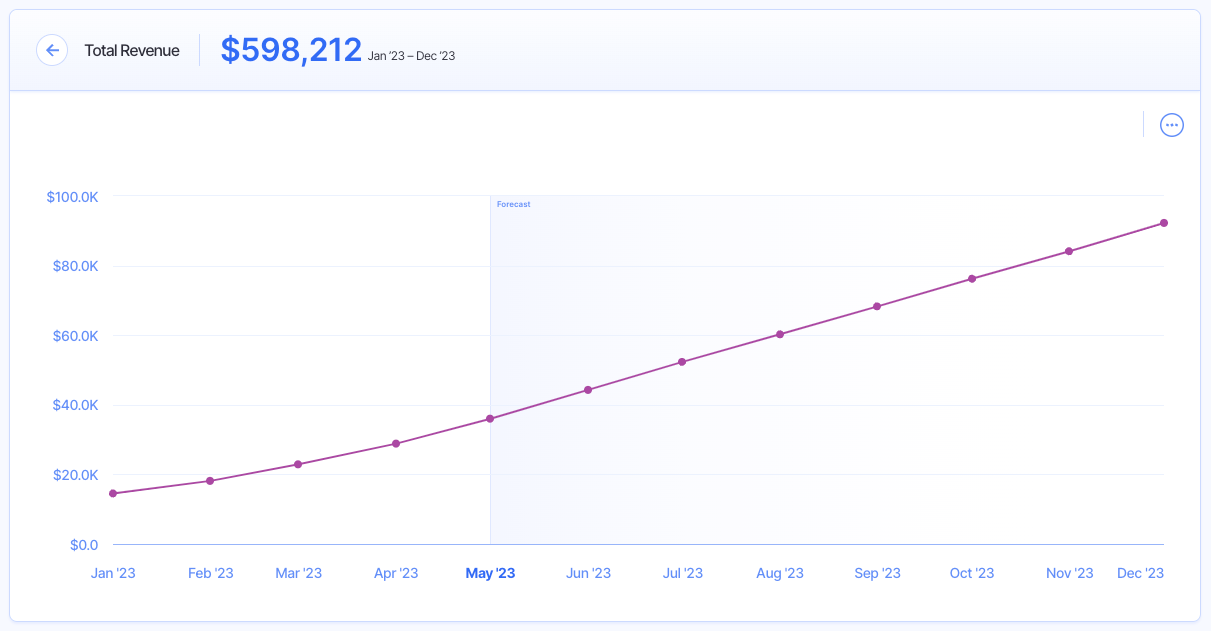Click the May '23 data point at forecast start

pyautogui.click(x=490, y=418)
